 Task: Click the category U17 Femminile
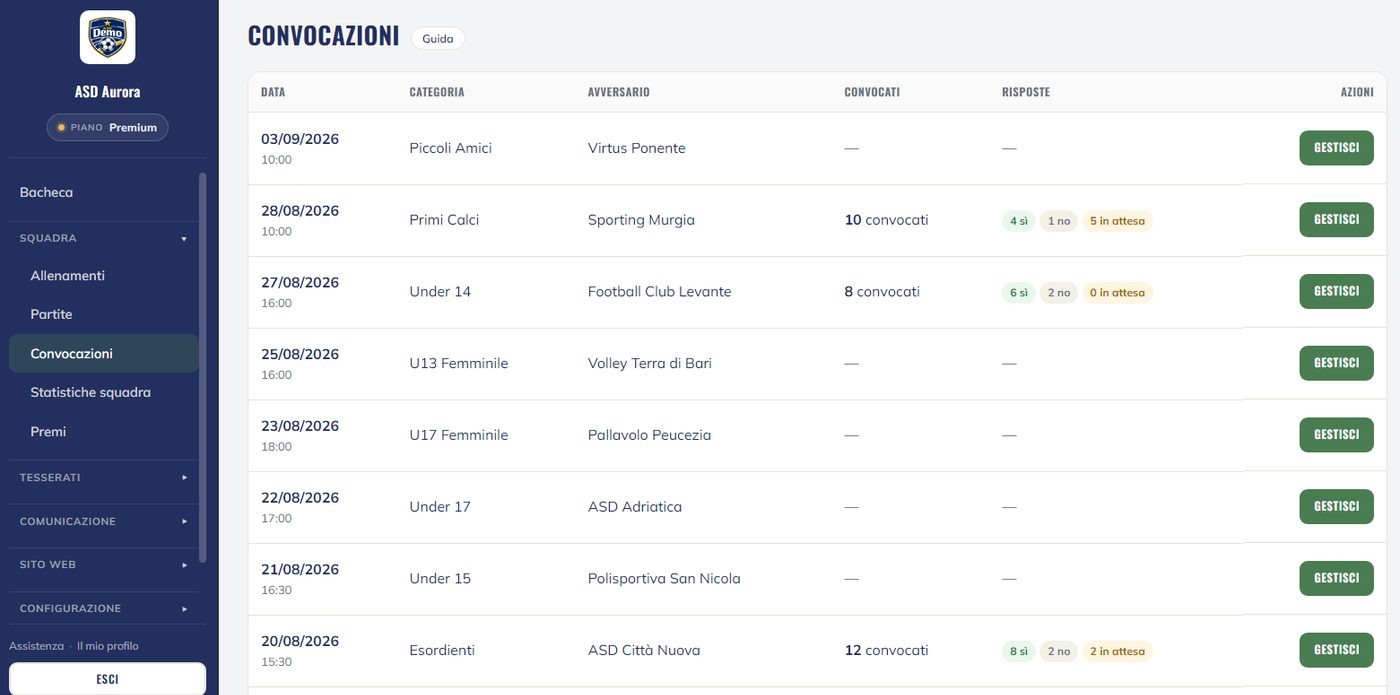point(458,435)
